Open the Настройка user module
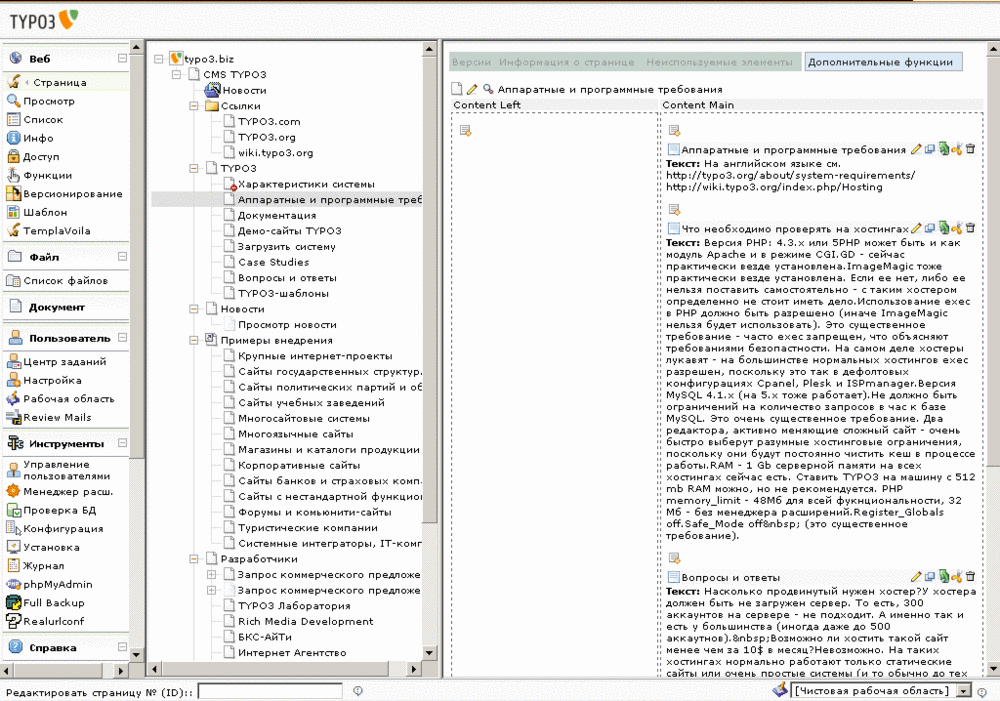The width and height of the screenshot is (1000, 701). (x=52, y=380)
